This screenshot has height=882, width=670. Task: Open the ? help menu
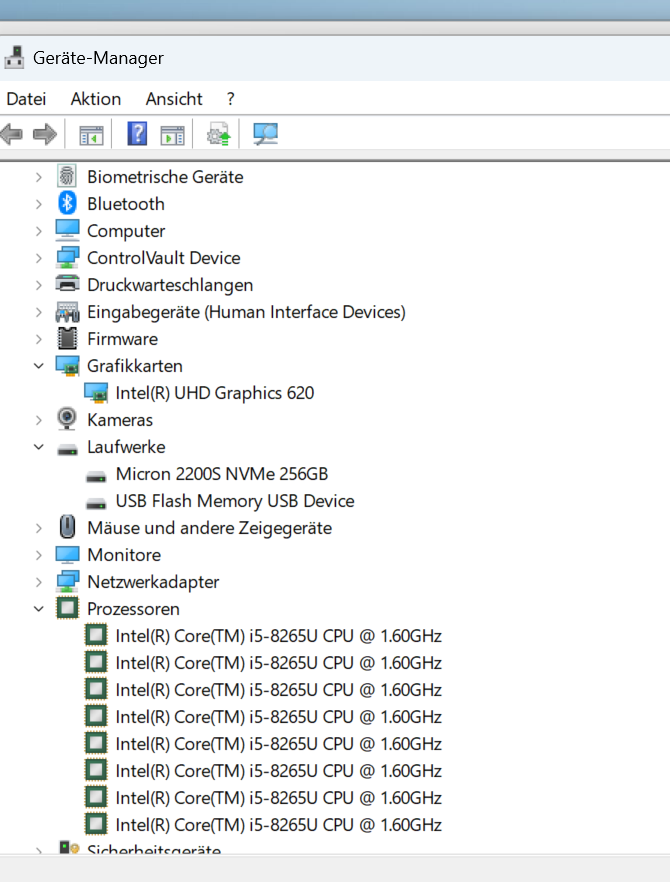point(231,99)
